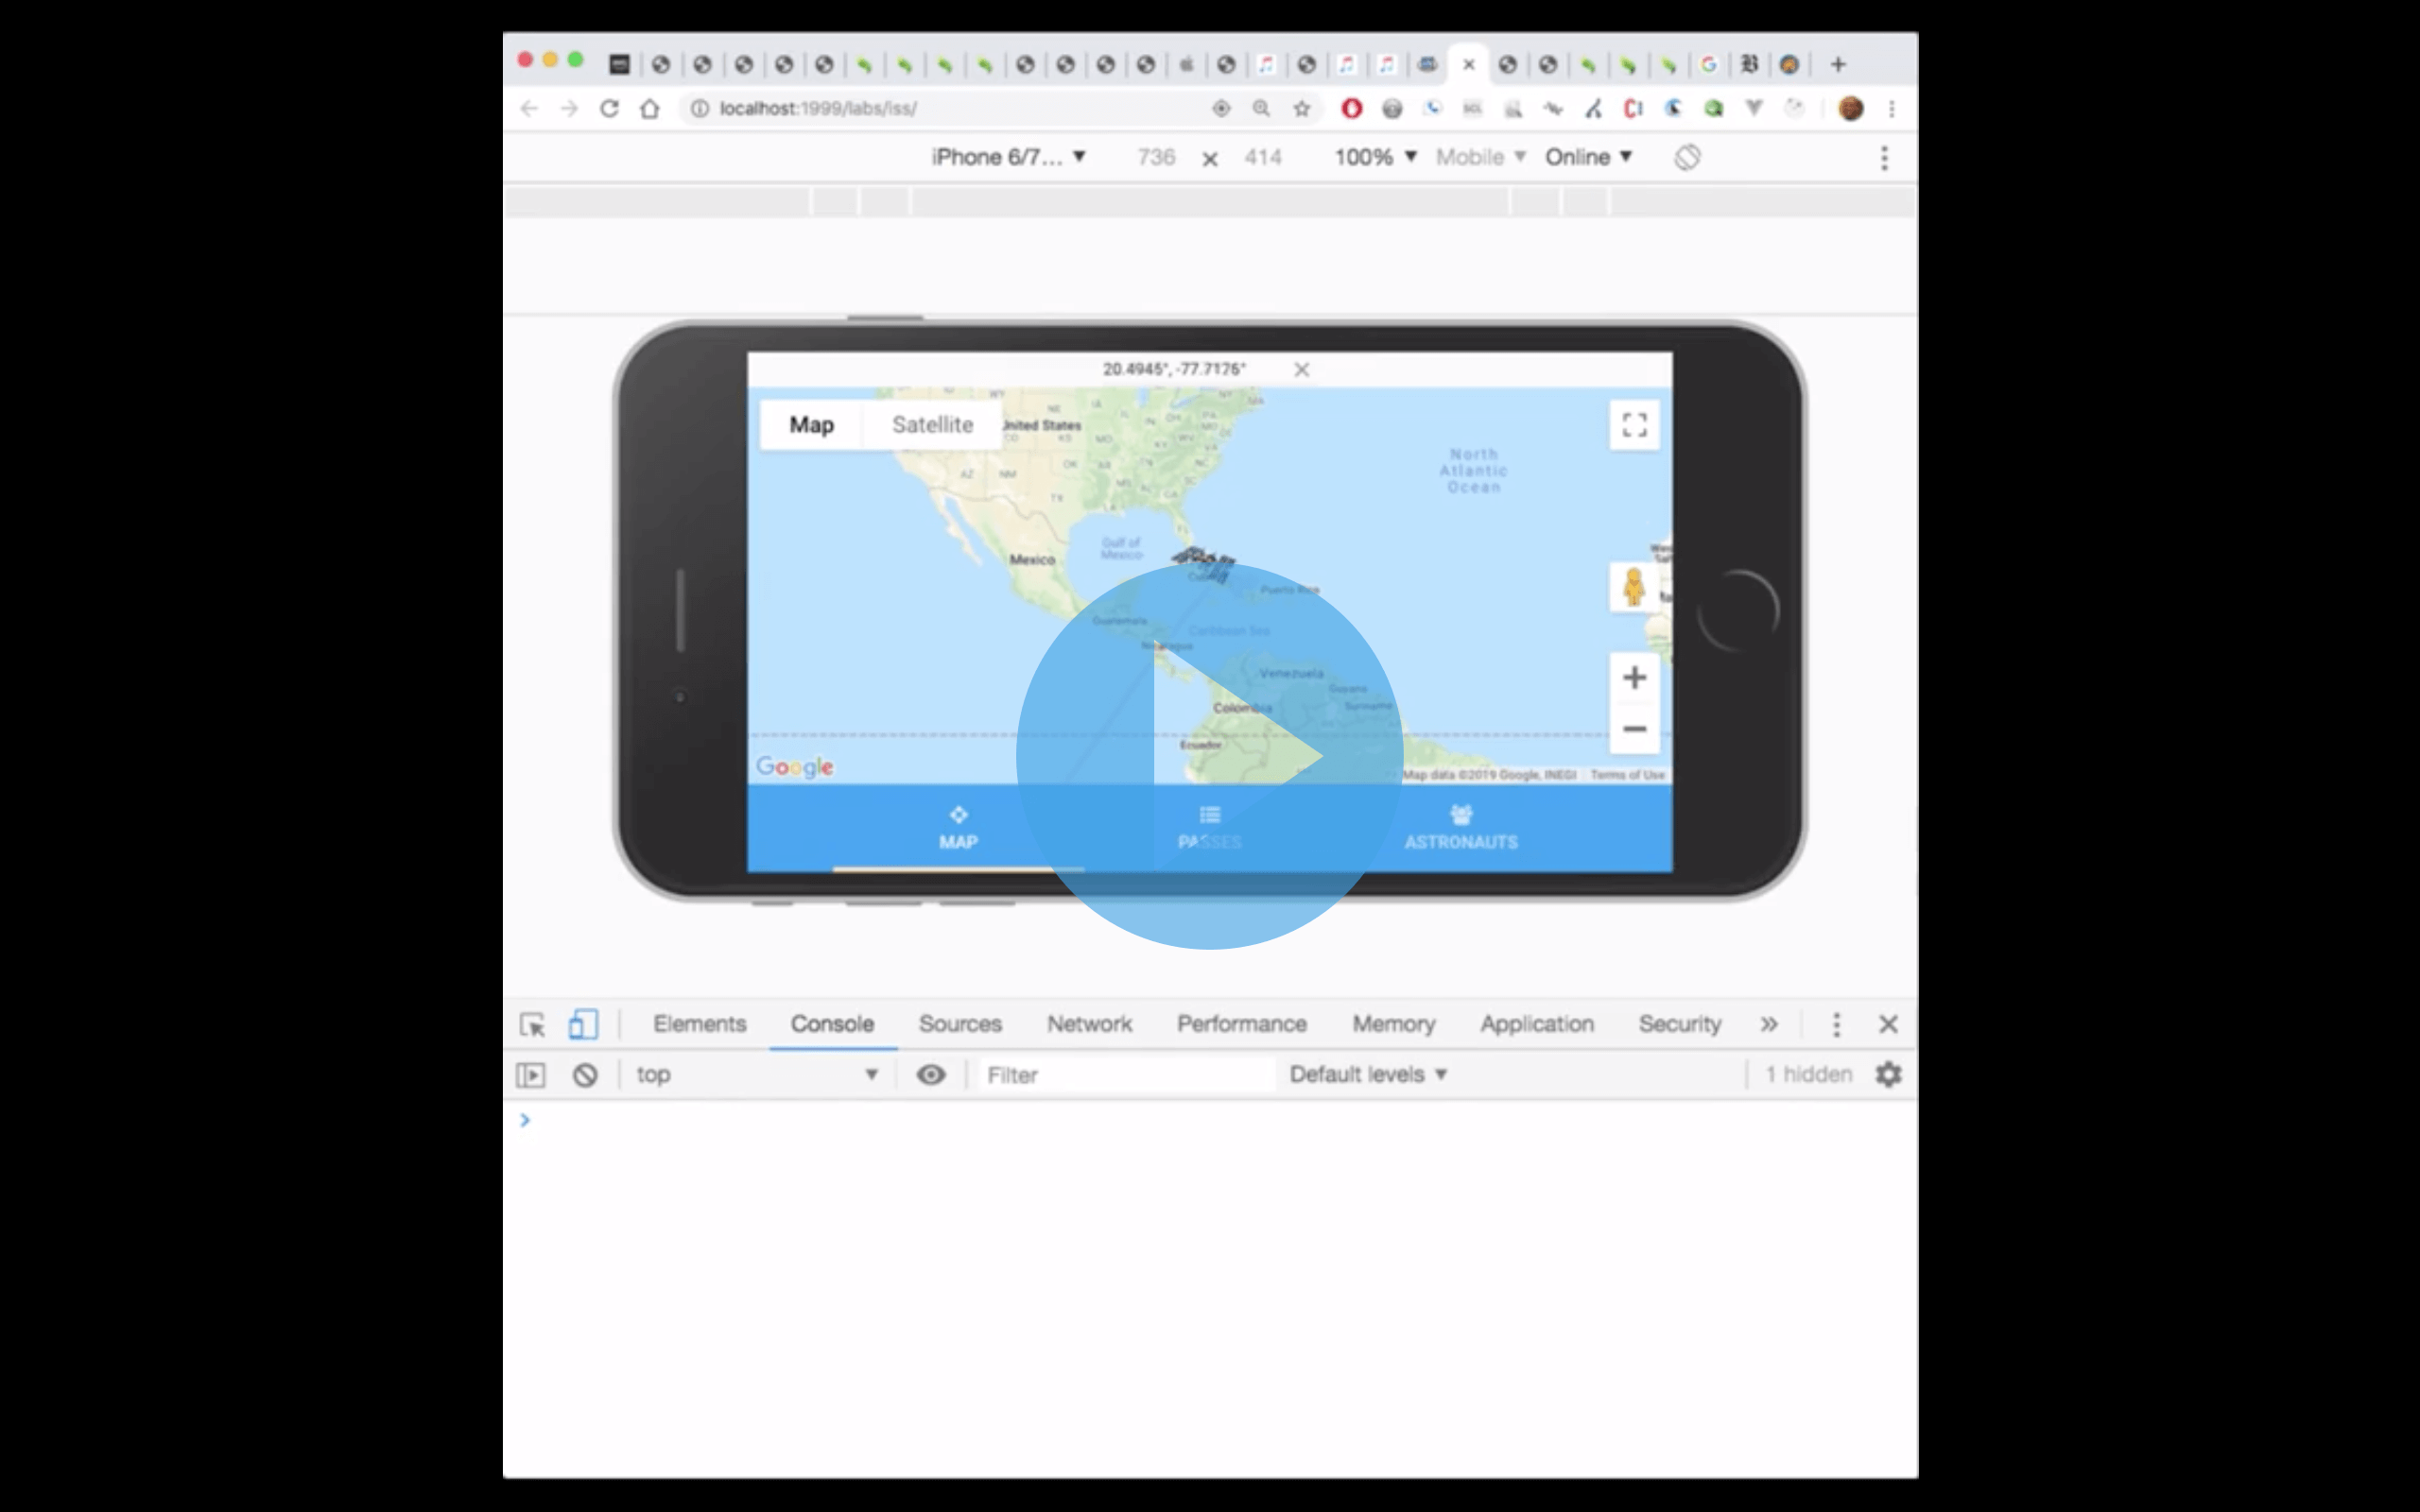
Task: Go to browser home page
Action: 650,108
